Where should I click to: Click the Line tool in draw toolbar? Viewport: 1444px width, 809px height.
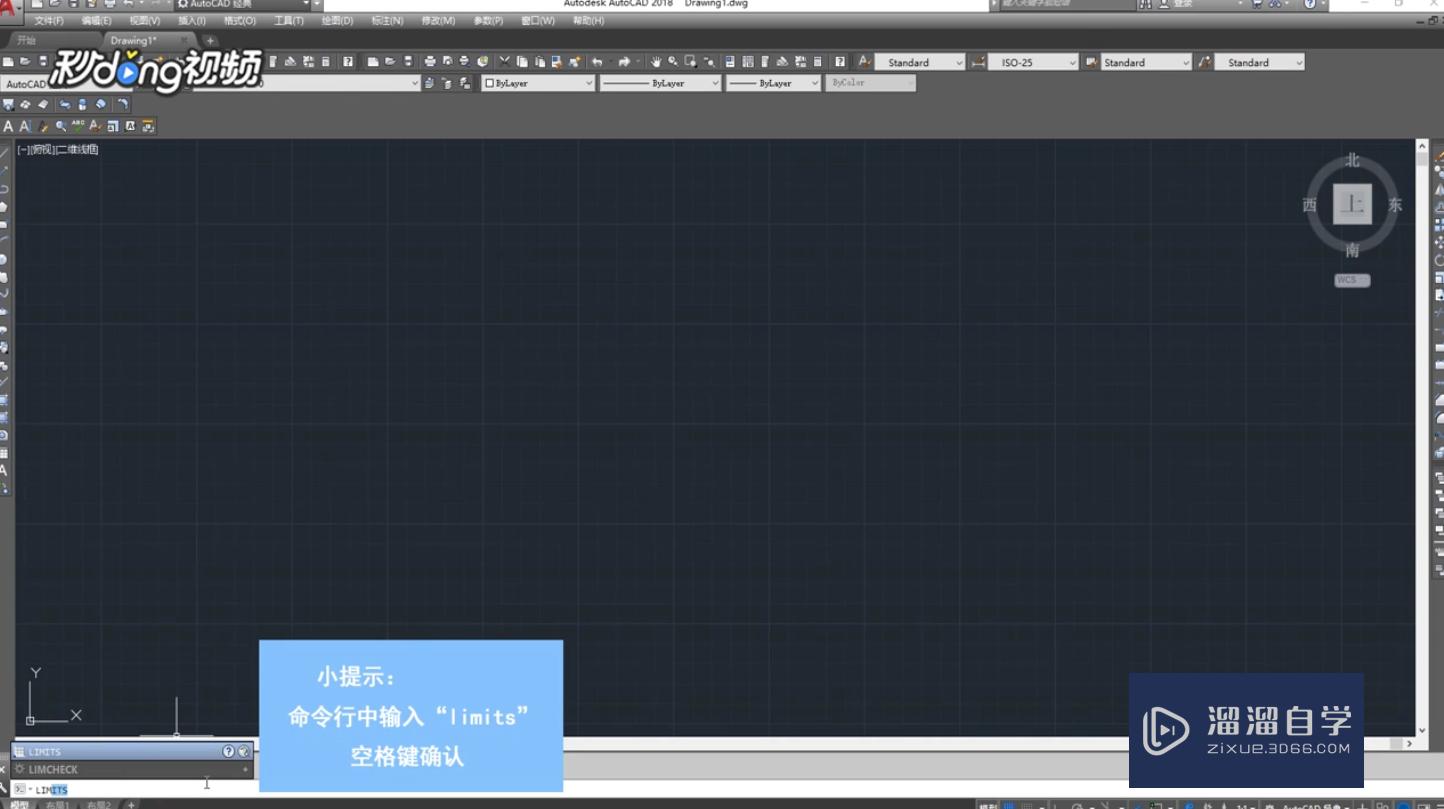click(5, 151)
